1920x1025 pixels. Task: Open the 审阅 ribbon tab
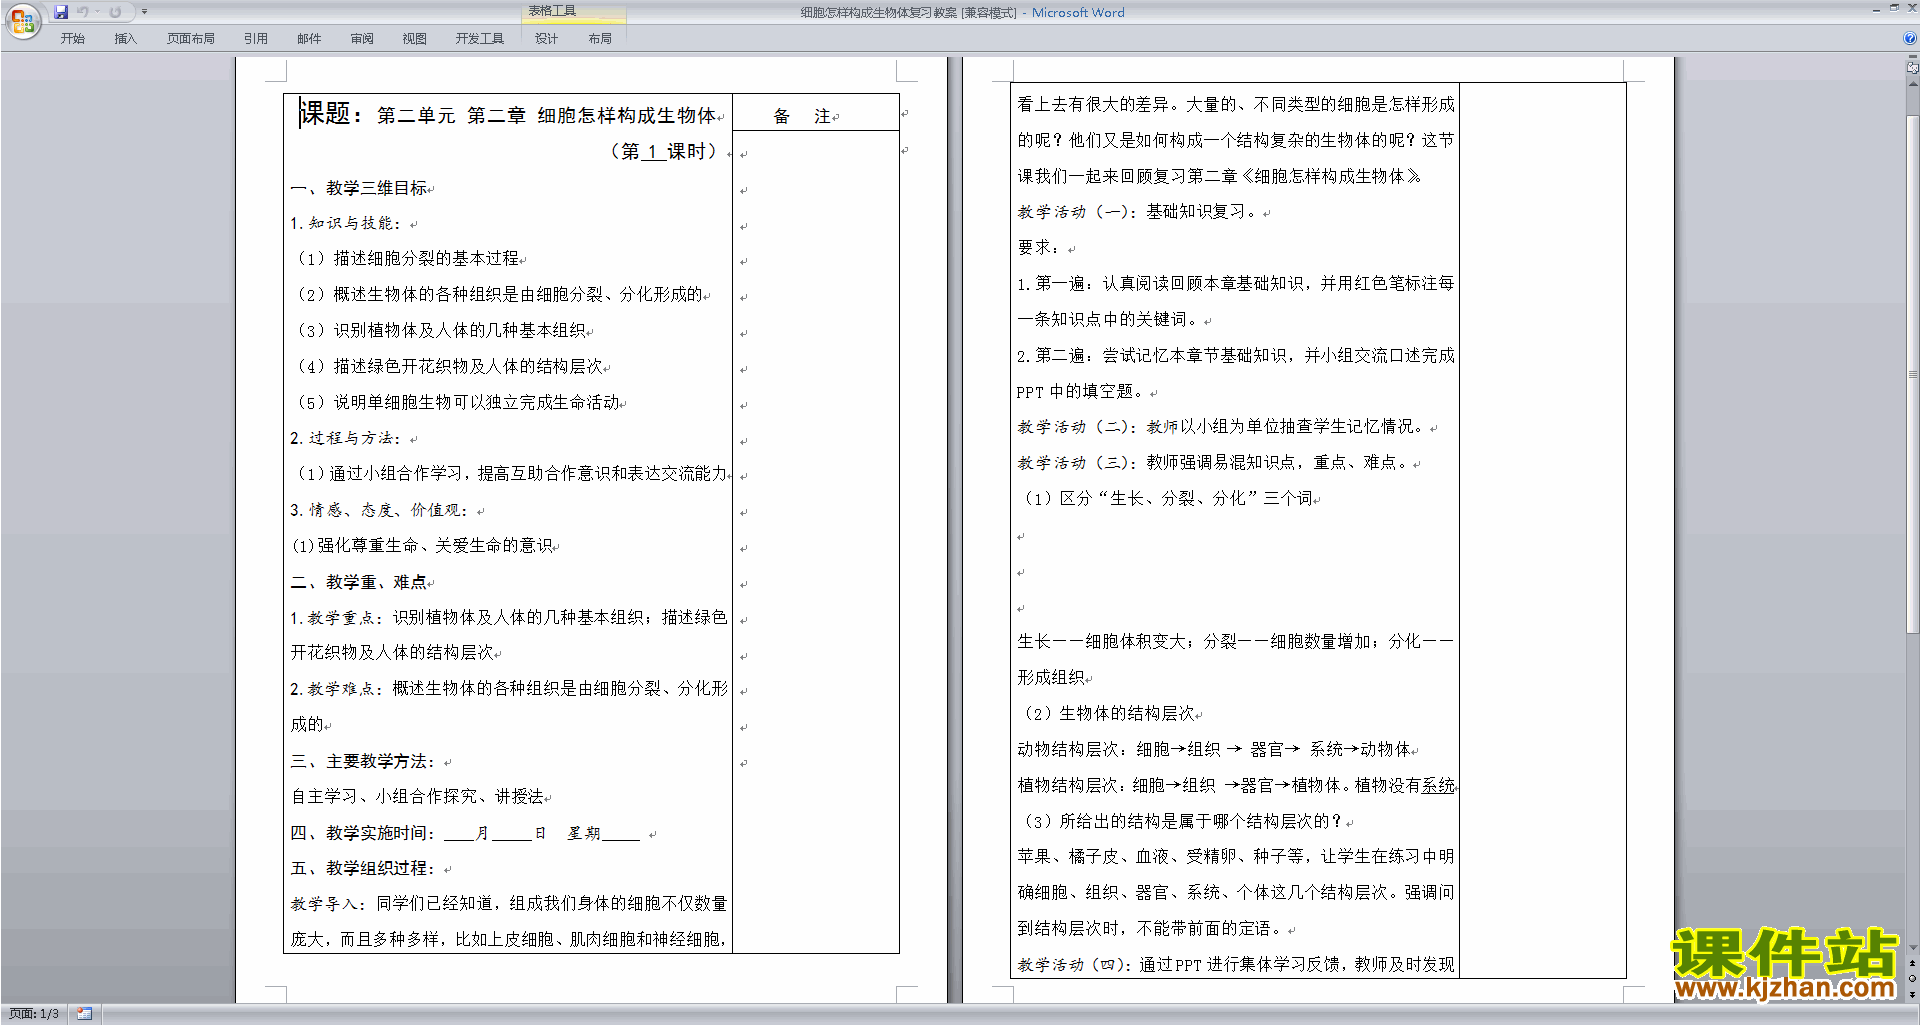pos(362,38)
